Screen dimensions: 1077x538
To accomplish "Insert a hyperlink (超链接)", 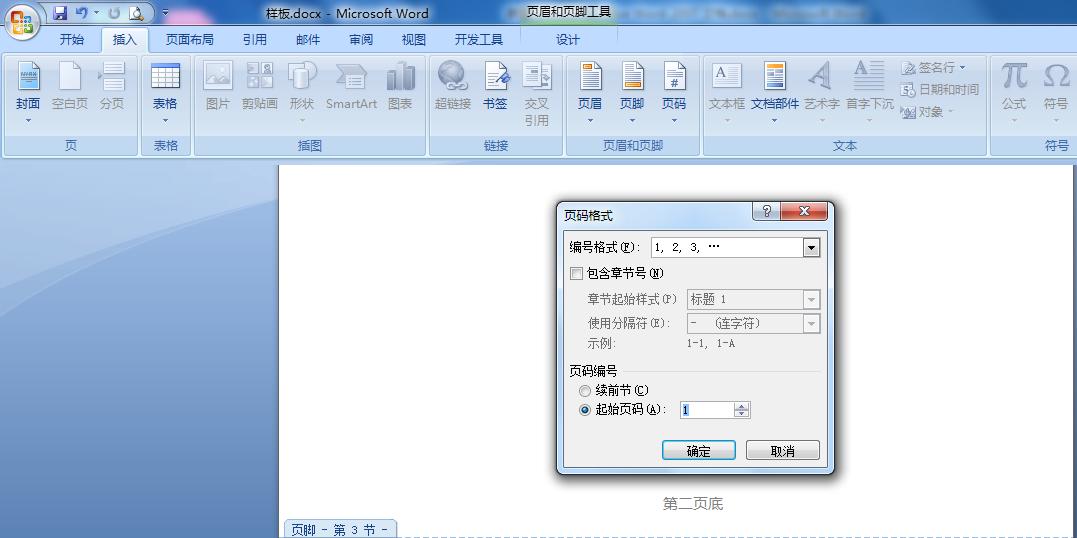I will click(453, 87).
